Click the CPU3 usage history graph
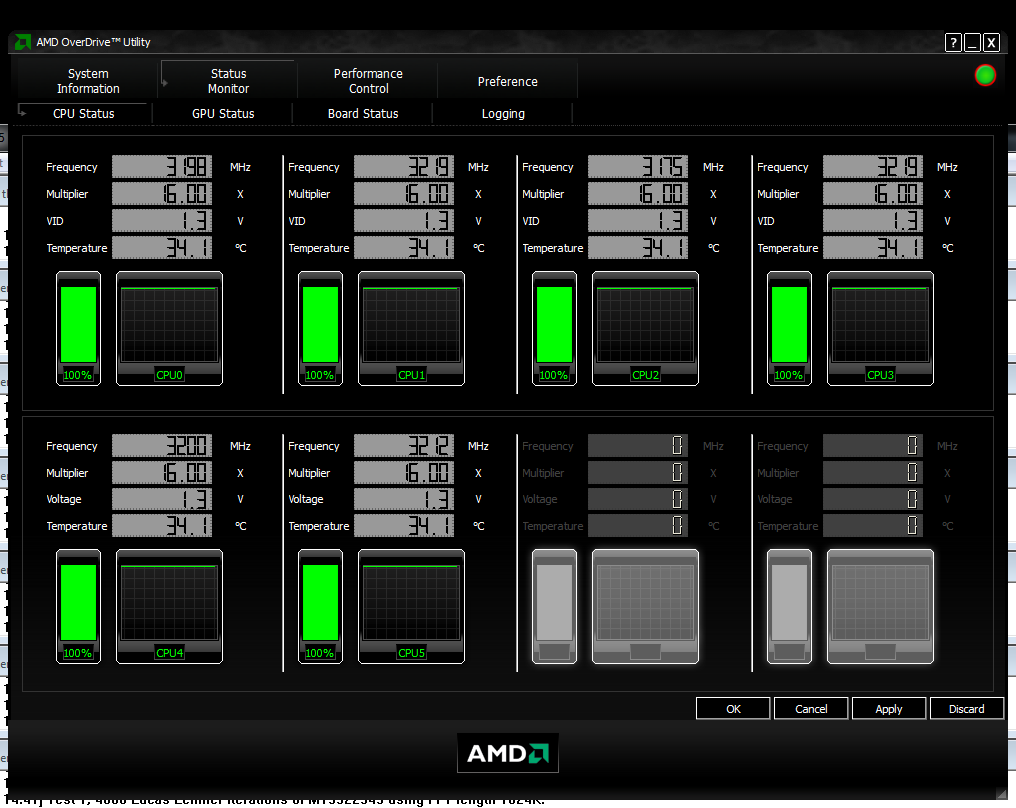Screen dimensions: 1016x808 click(880, 329)
